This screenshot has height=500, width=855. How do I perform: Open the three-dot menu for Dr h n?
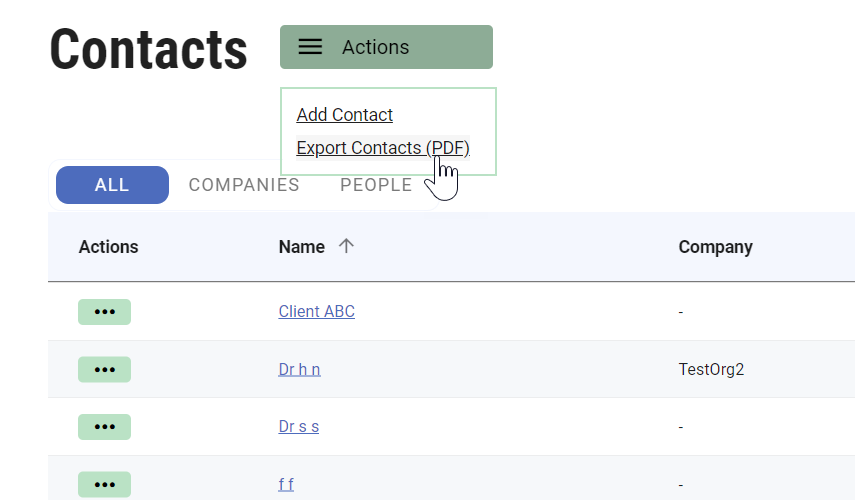tap(104, 369)
